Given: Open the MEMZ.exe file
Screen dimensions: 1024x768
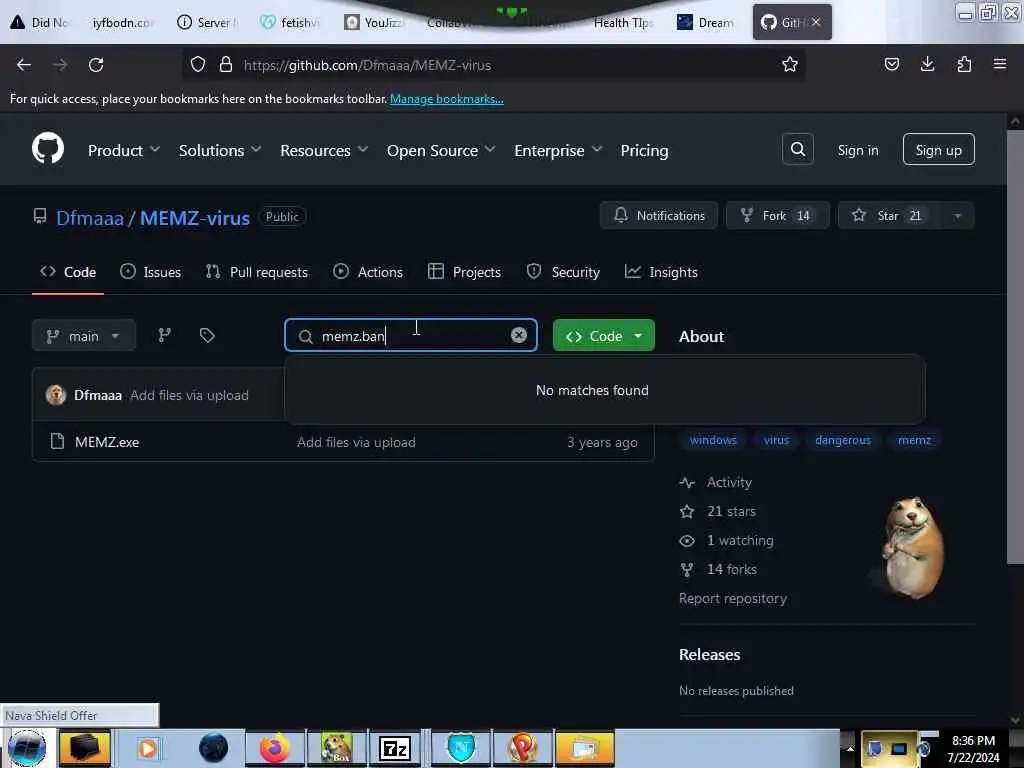Looking at the screenshot, I should click(107, 441).
